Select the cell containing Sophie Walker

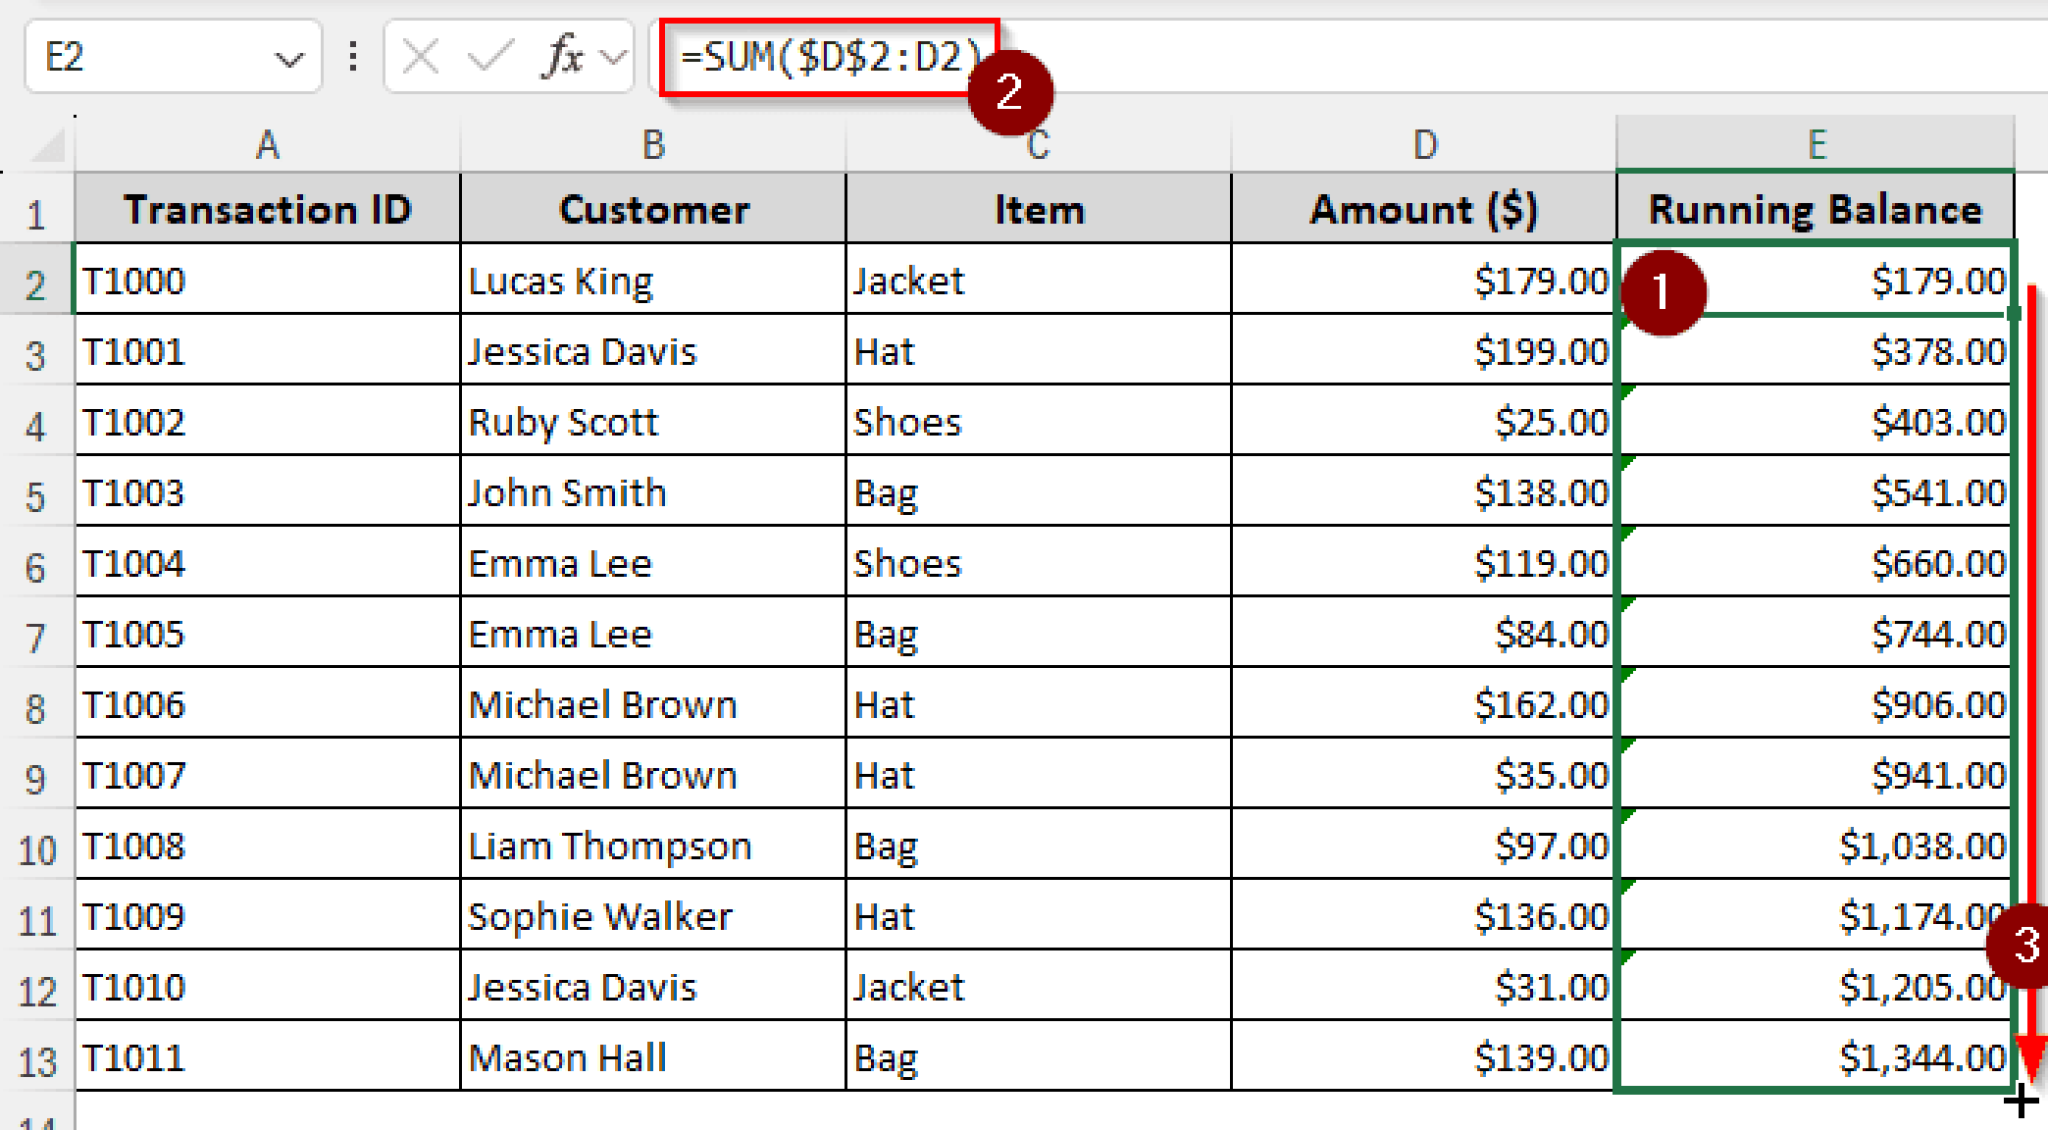tap(651, 916)
